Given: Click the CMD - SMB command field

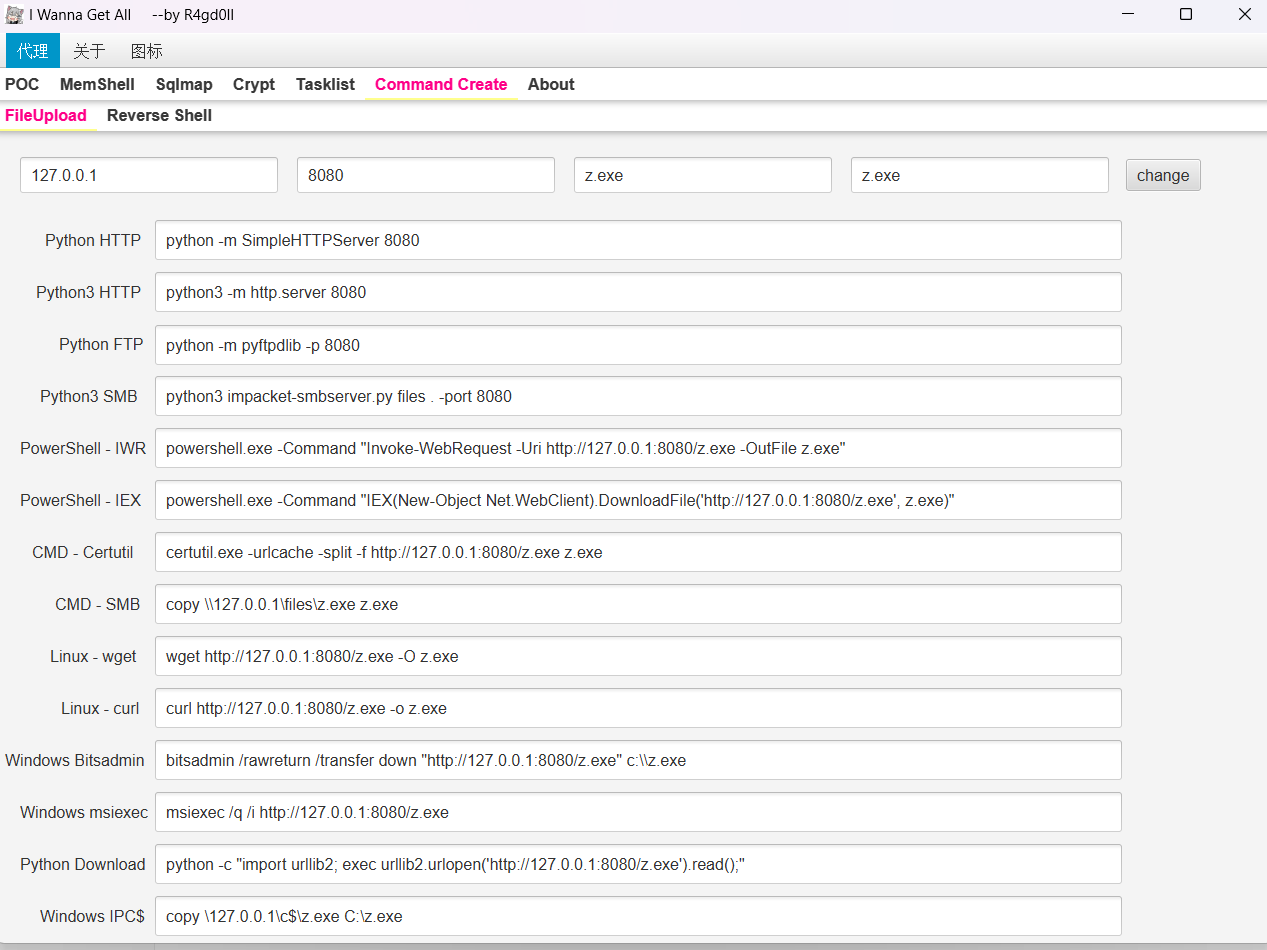Looking at the screenshot, I should (x=638, y=604).
